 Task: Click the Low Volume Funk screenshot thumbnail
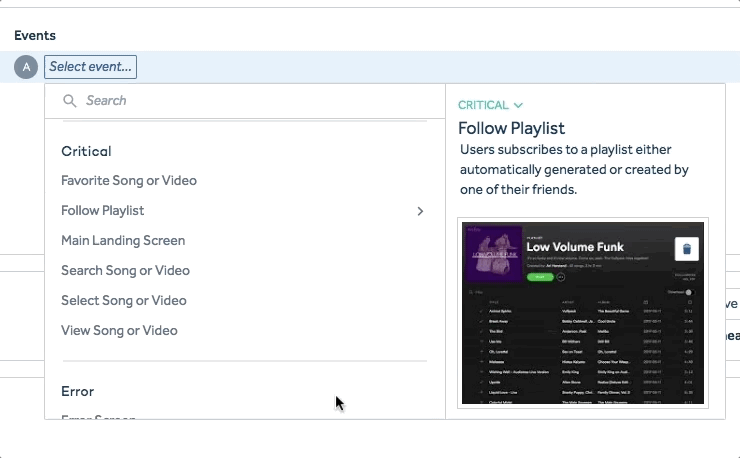583,313
